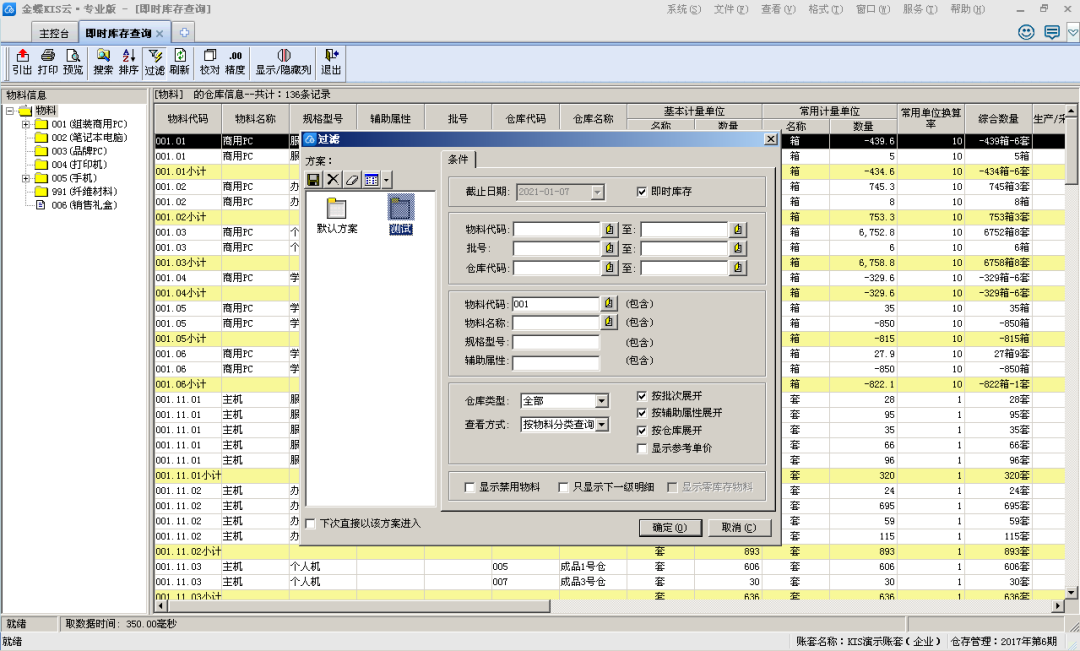Open the 截止日期 date dropdown

click(597, 192)
